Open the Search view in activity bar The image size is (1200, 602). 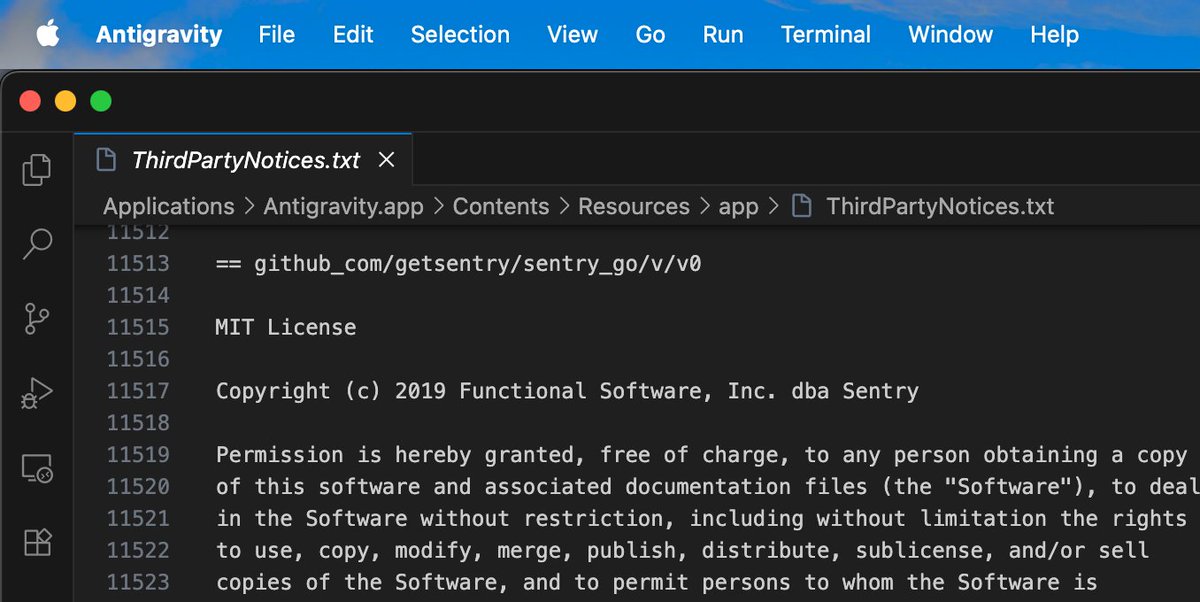(x=37, y=244)
